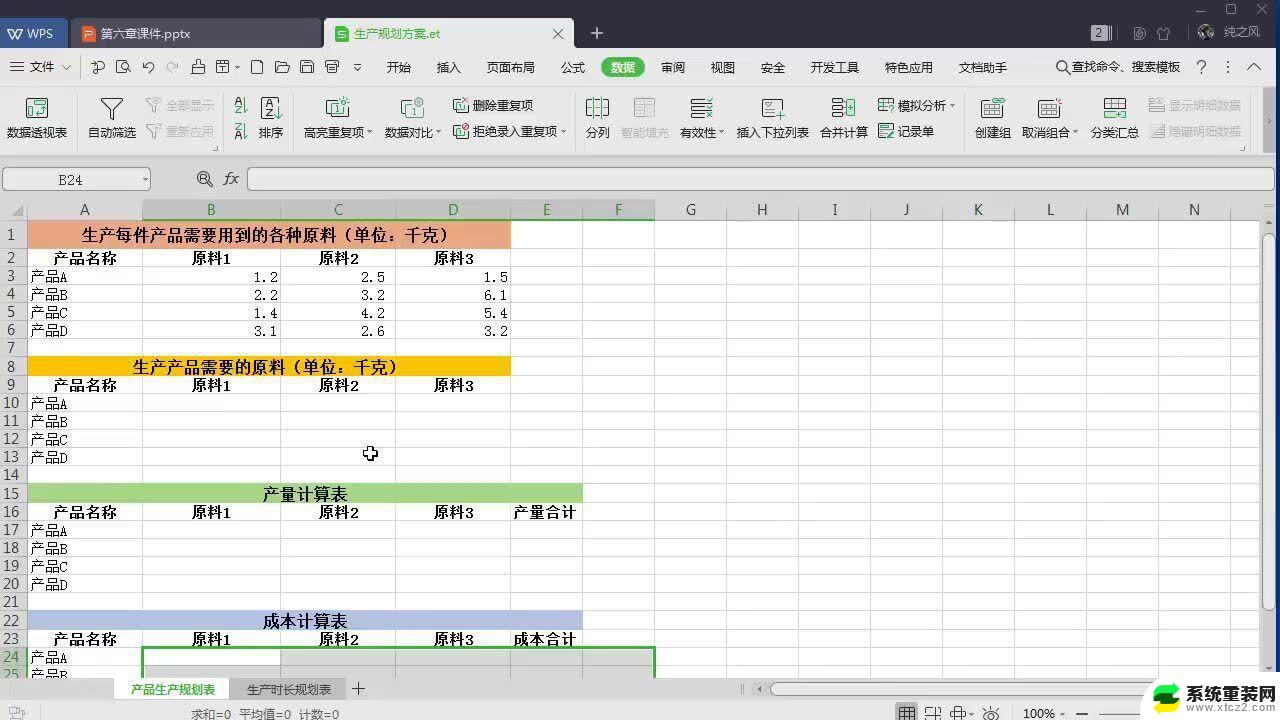Open the 插入 ribbon tab
Viewport: 1280px width, 720px height.
click(449, 67)
